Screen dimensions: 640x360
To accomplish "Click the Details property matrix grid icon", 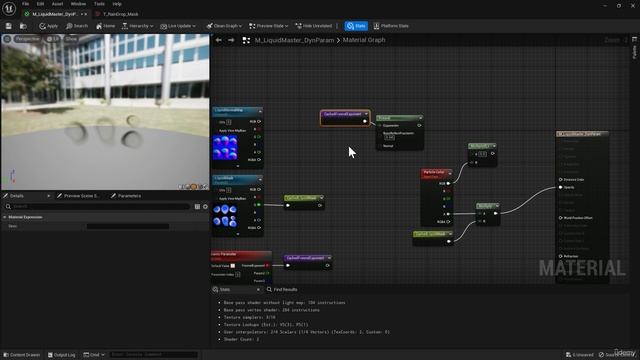I will tap(198, 207).
